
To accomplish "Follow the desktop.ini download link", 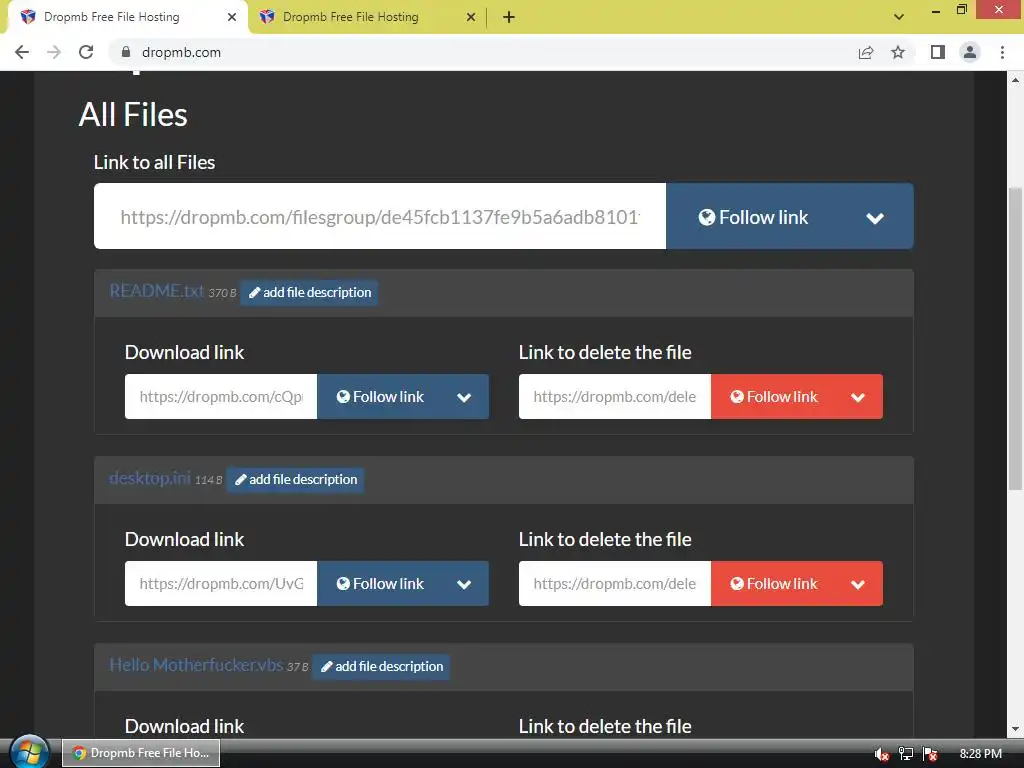I will coord(380,583).
